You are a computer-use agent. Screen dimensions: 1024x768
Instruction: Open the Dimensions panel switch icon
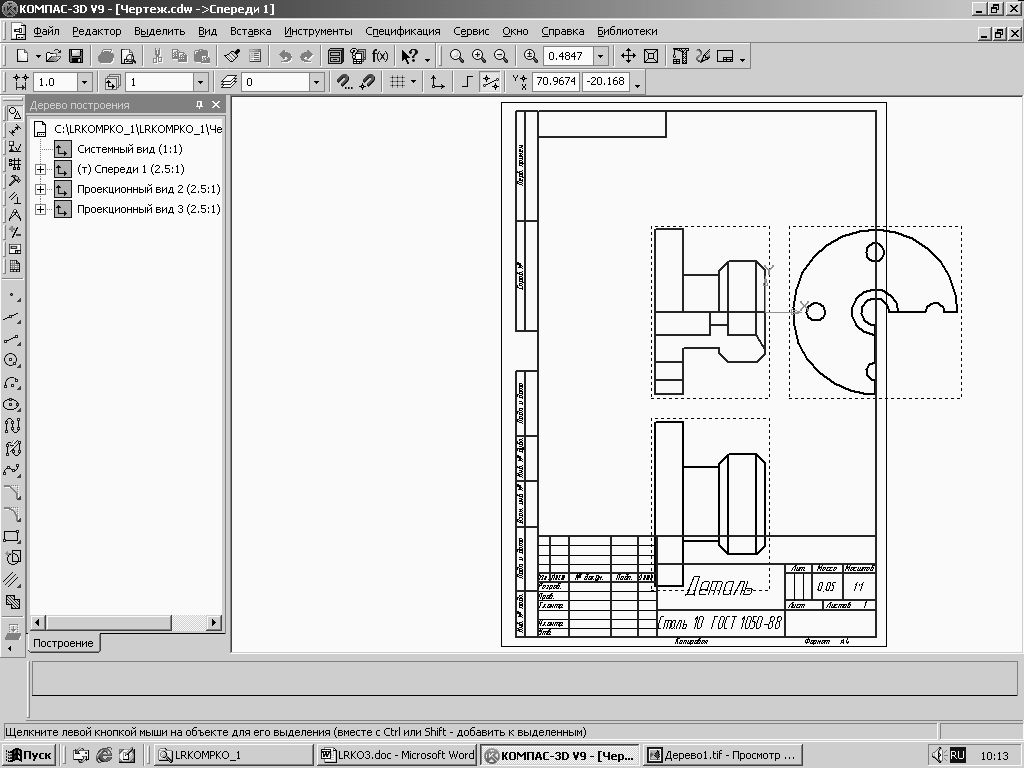tap(14, 130)
